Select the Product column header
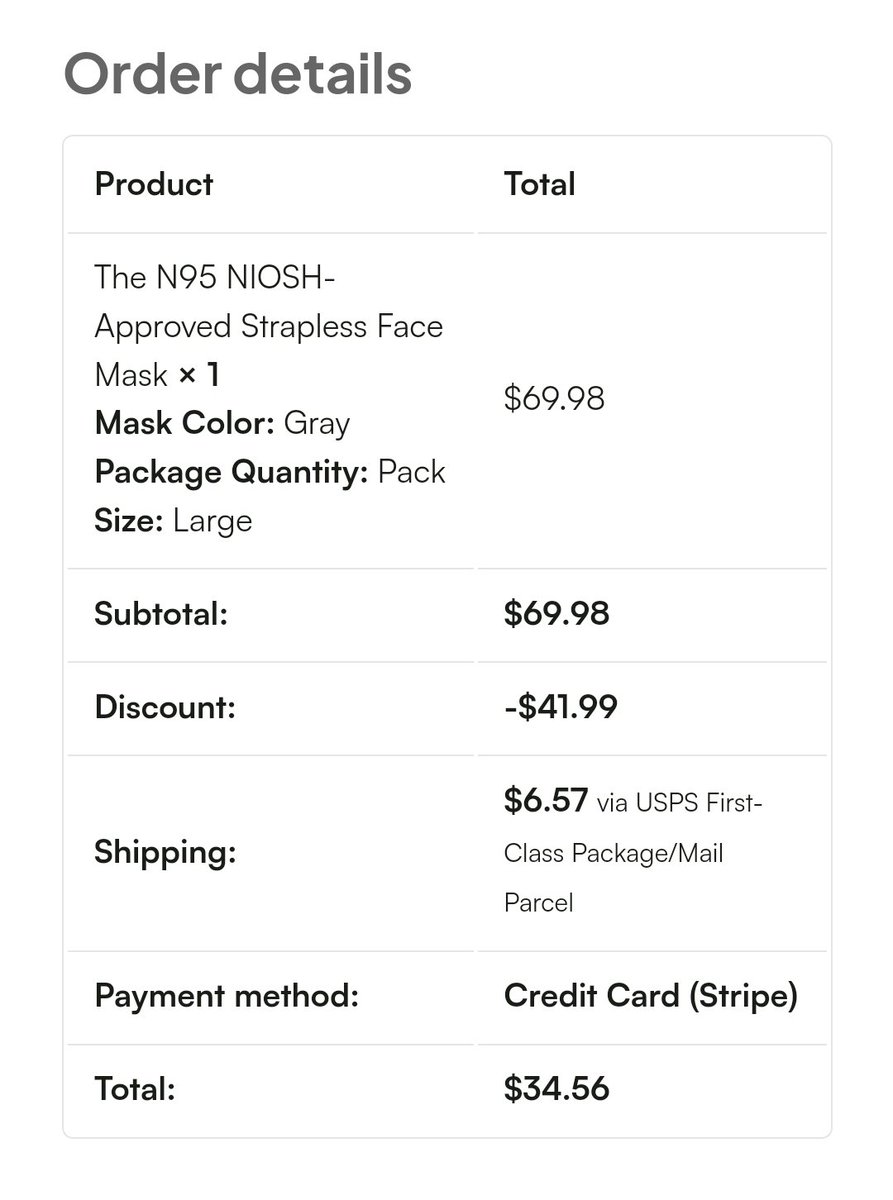Viewport: 893px width, 1200px height. click(x=154, y=184)
